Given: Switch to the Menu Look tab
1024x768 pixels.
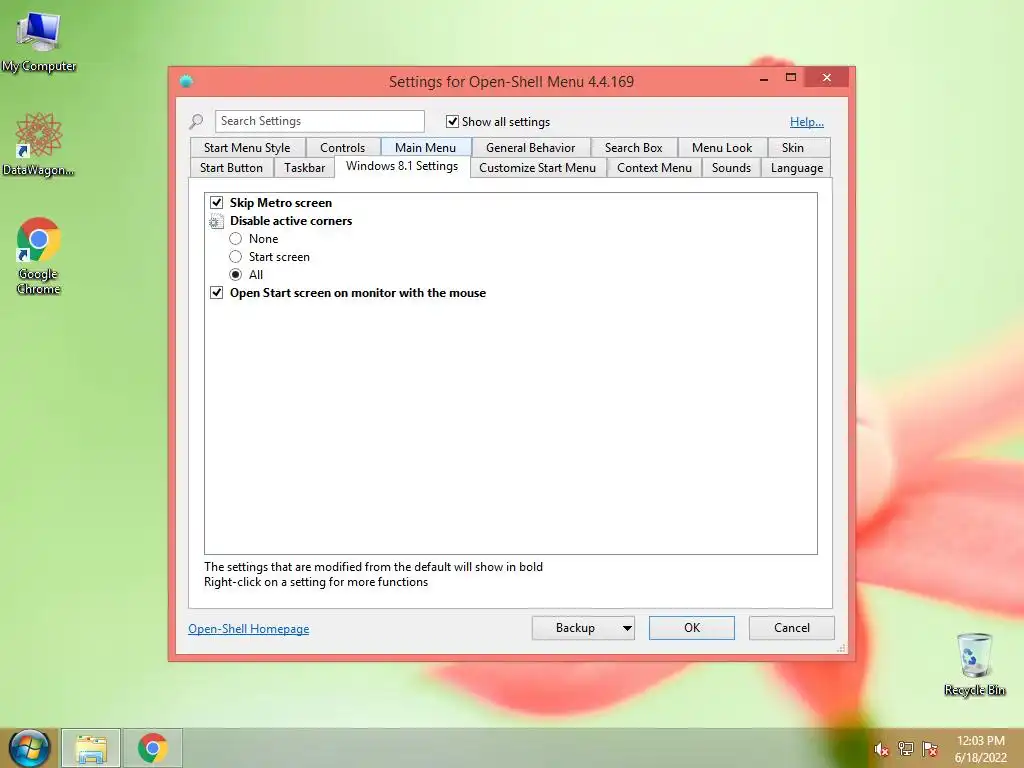Looking at the screenshot, I should click(x=722, y=148).
